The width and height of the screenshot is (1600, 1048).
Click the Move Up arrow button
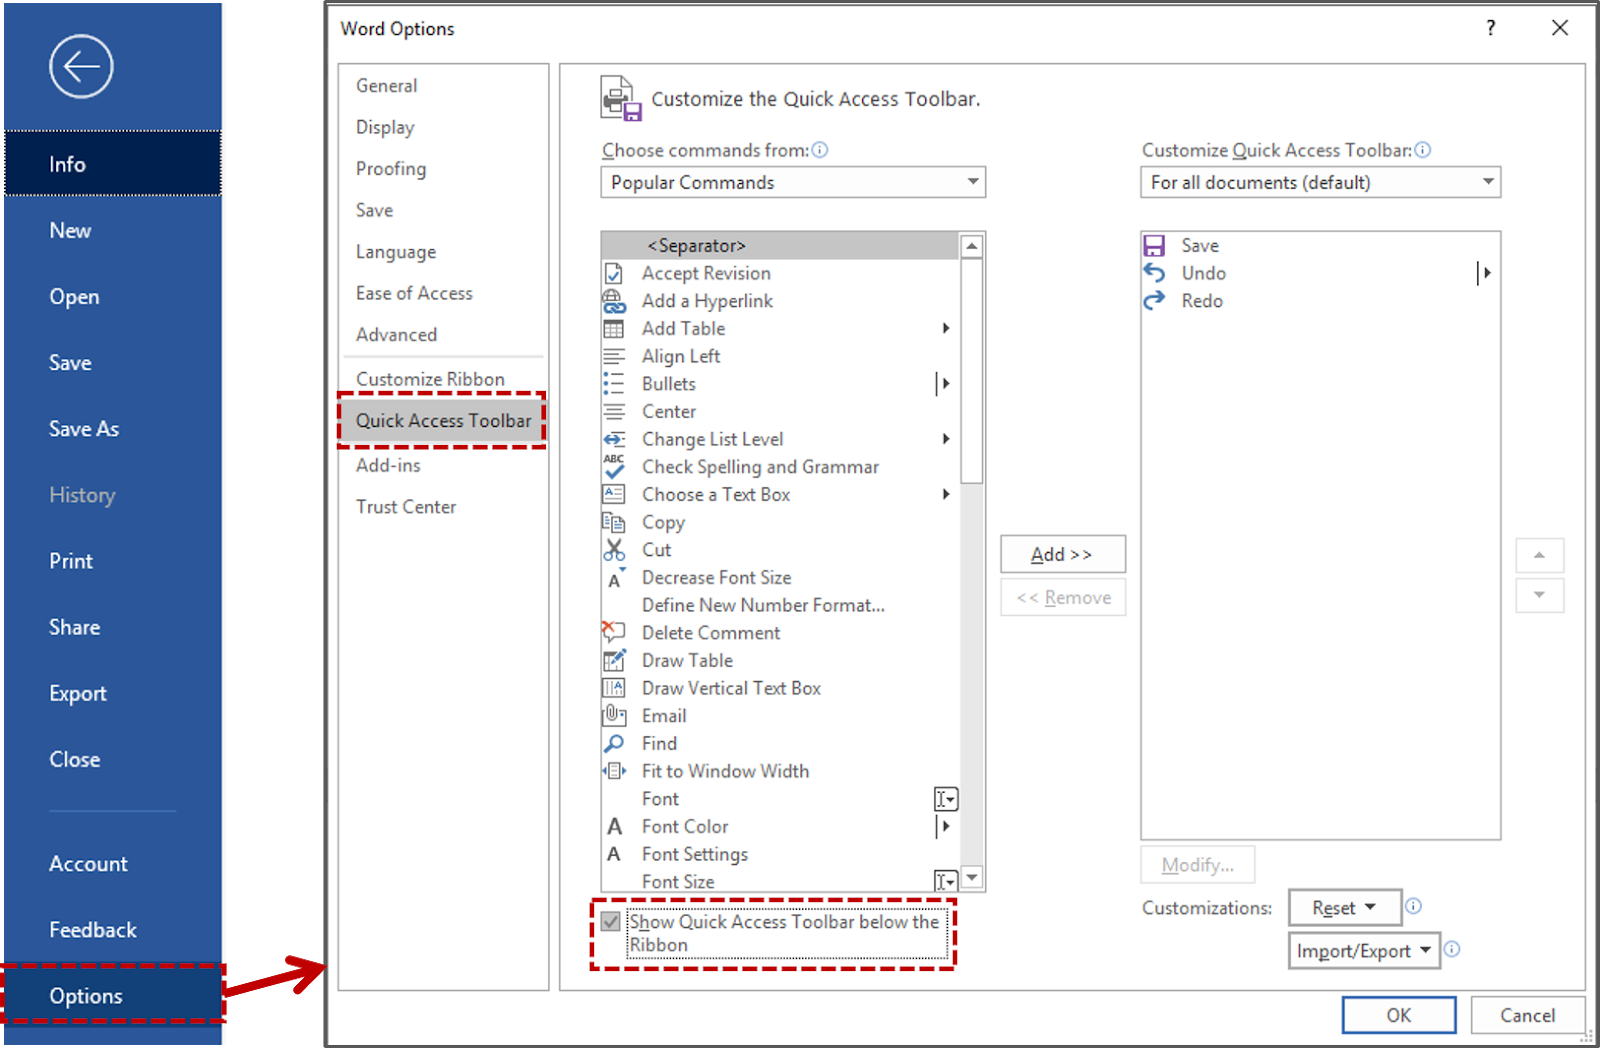point(1540,555)
